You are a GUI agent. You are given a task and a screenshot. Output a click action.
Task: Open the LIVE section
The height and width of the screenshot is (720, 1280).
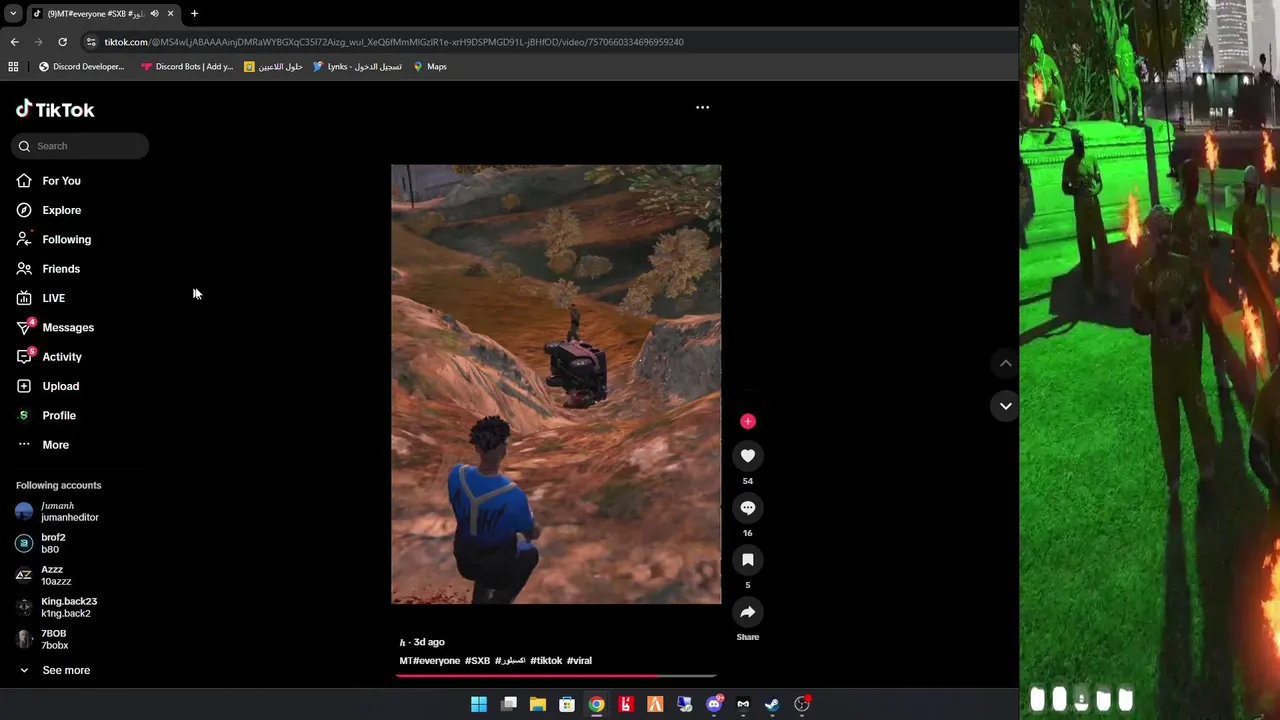pos(40,298)
